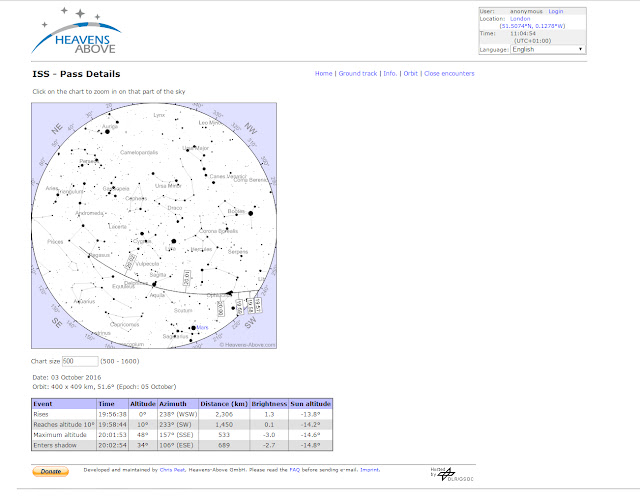Click the Event column header
The height and width of the screenshot is (496, 640).
pyautogui.click(x=64, y=404)
